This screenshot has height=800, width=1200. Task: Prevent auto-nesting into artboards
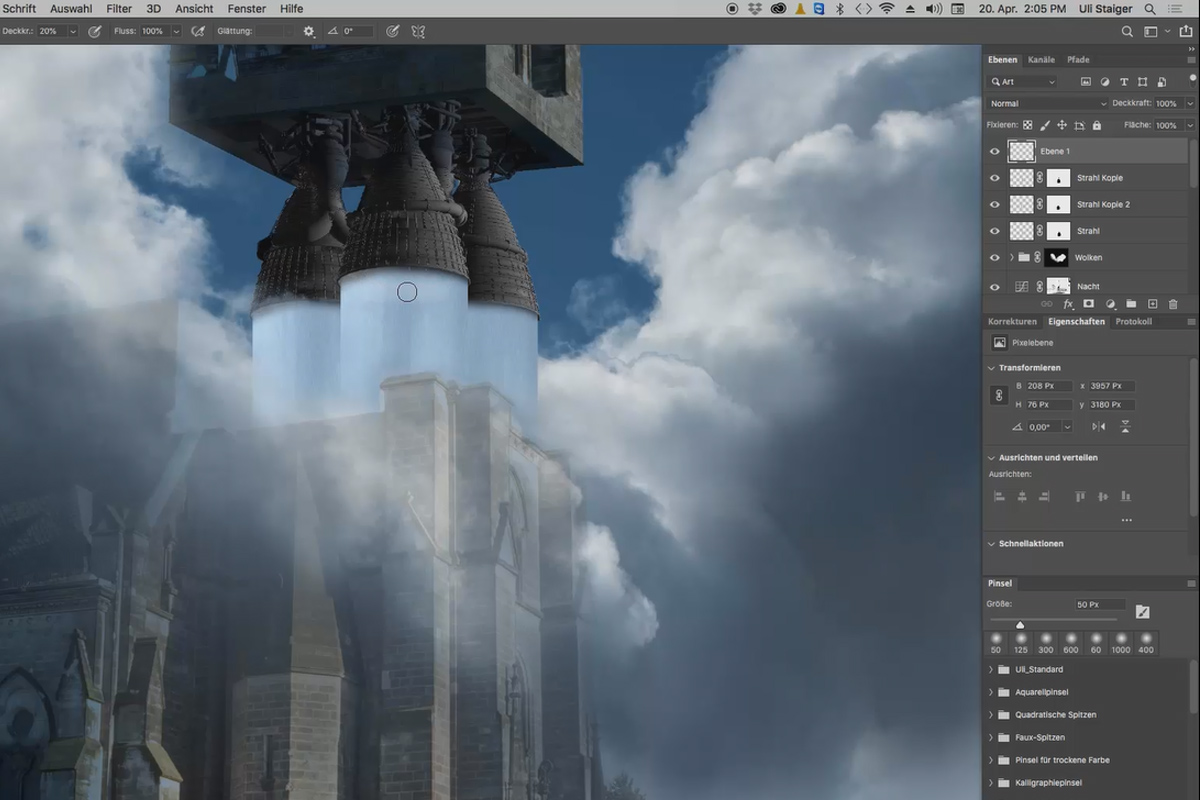tap(1079, 125)
